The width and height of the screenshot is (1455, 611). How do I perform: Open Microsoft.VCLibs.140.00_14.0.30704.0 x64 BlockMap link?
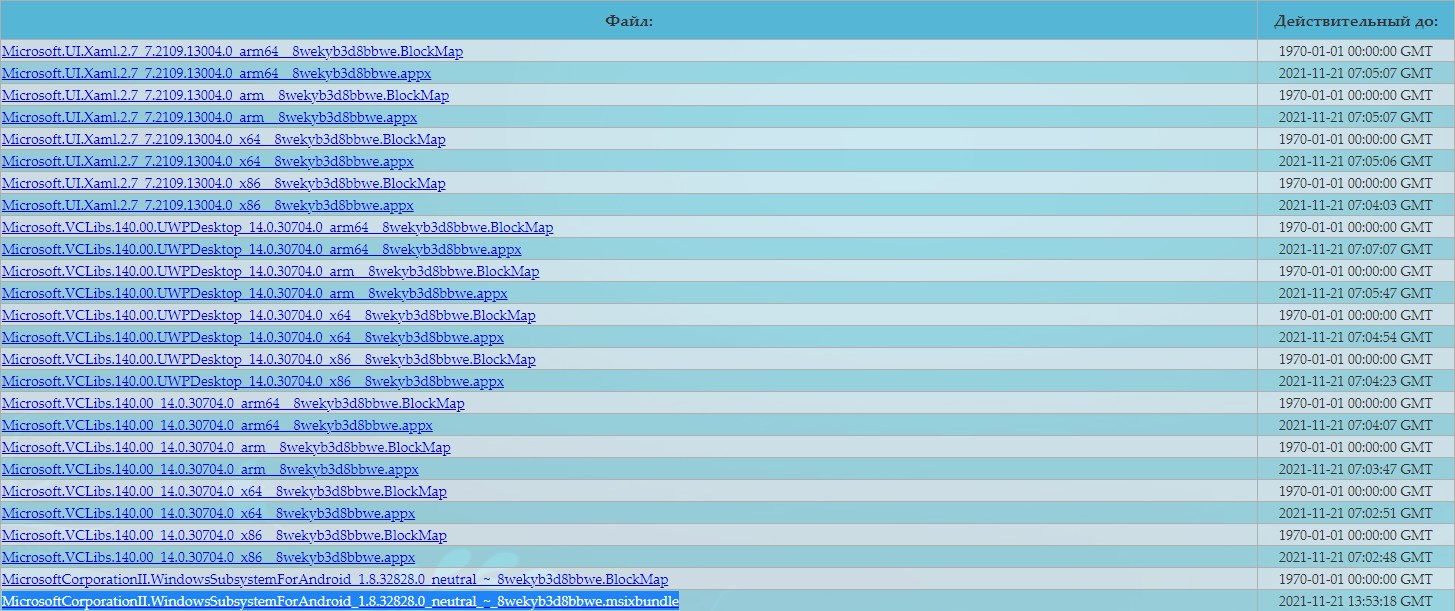(x=225, y=491)
